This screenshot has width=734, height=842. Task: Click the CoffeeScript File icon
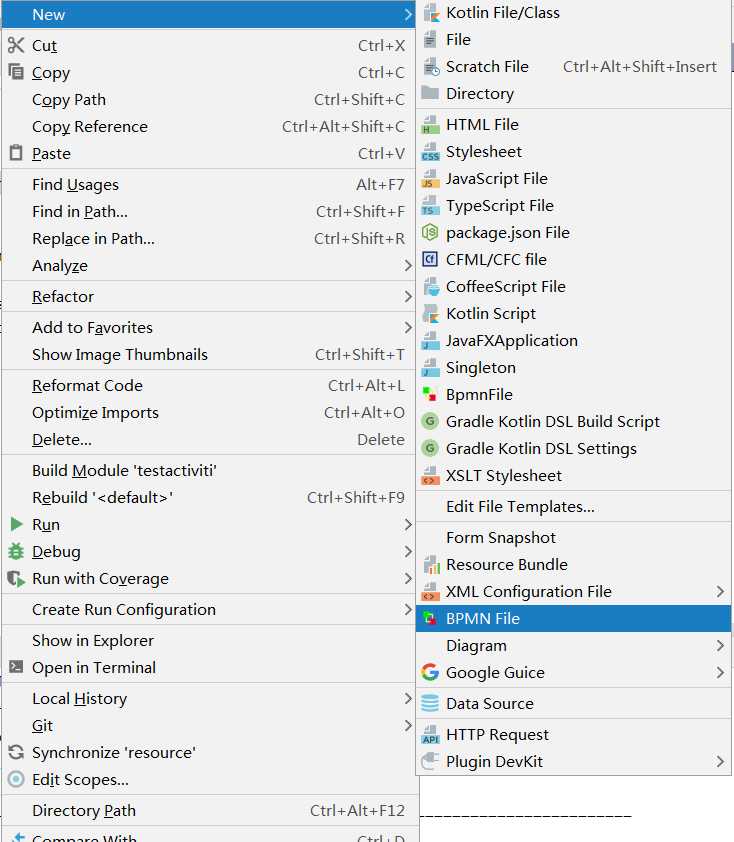pyautogui.click(x=431, y=286)
